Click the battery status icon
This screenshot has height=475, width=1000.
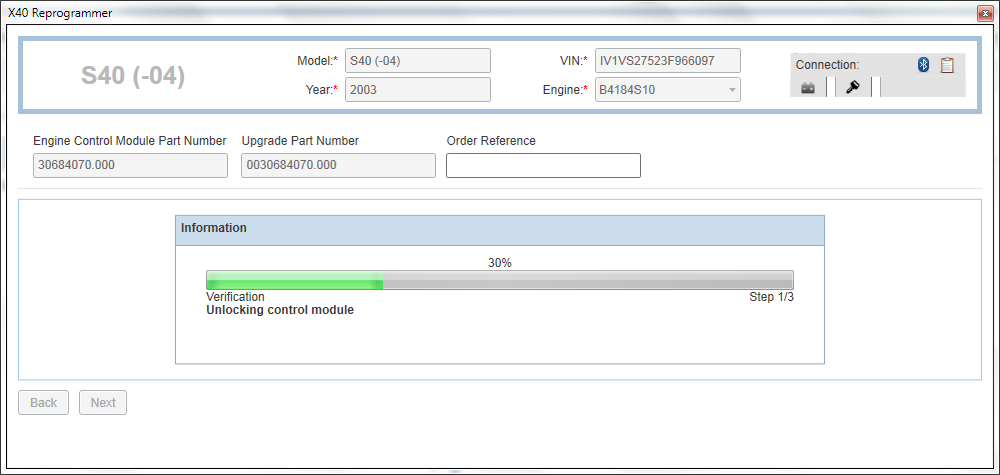point(808,88)
